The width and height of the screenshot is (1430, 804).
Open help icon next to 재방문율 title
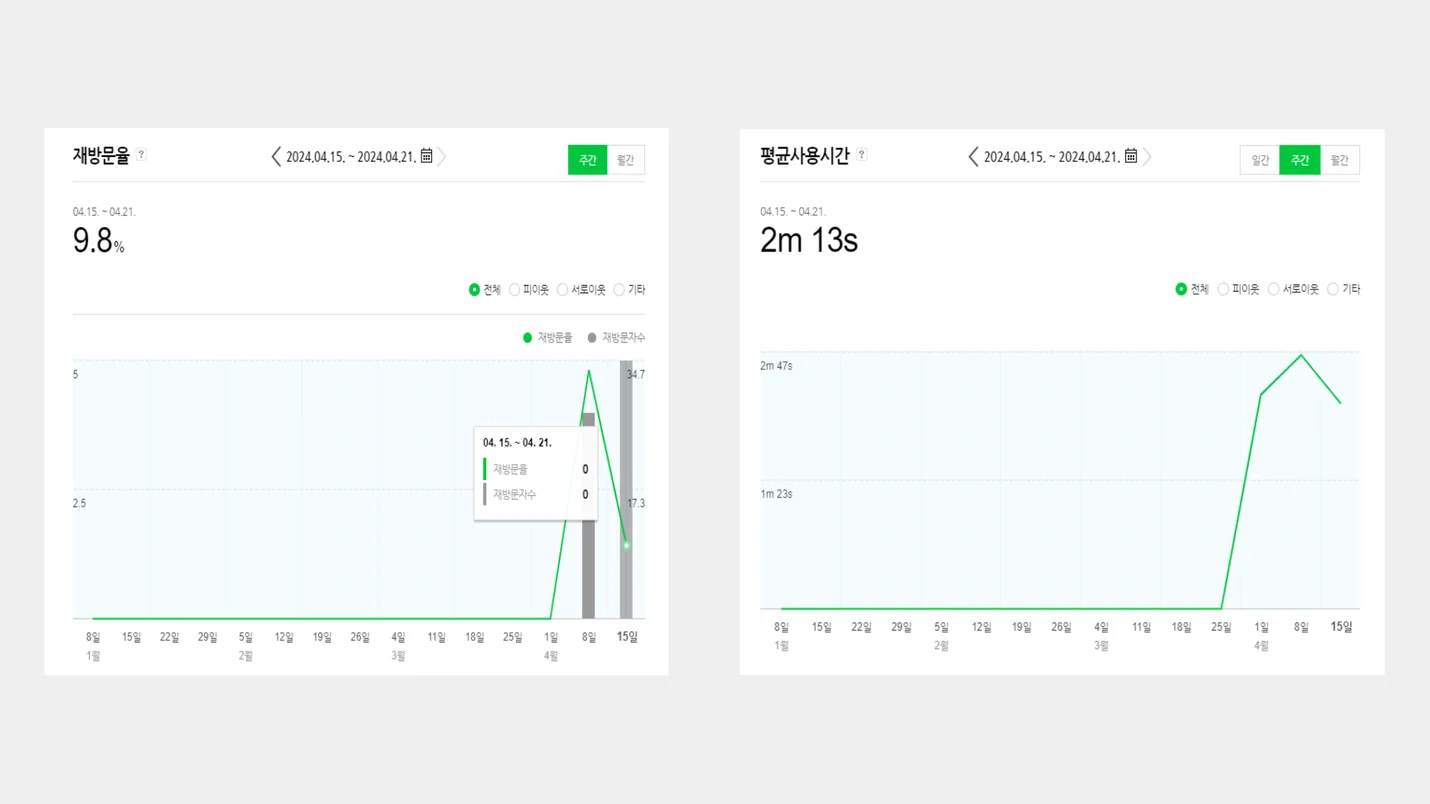pyautogui.click(x=141, y=155)
